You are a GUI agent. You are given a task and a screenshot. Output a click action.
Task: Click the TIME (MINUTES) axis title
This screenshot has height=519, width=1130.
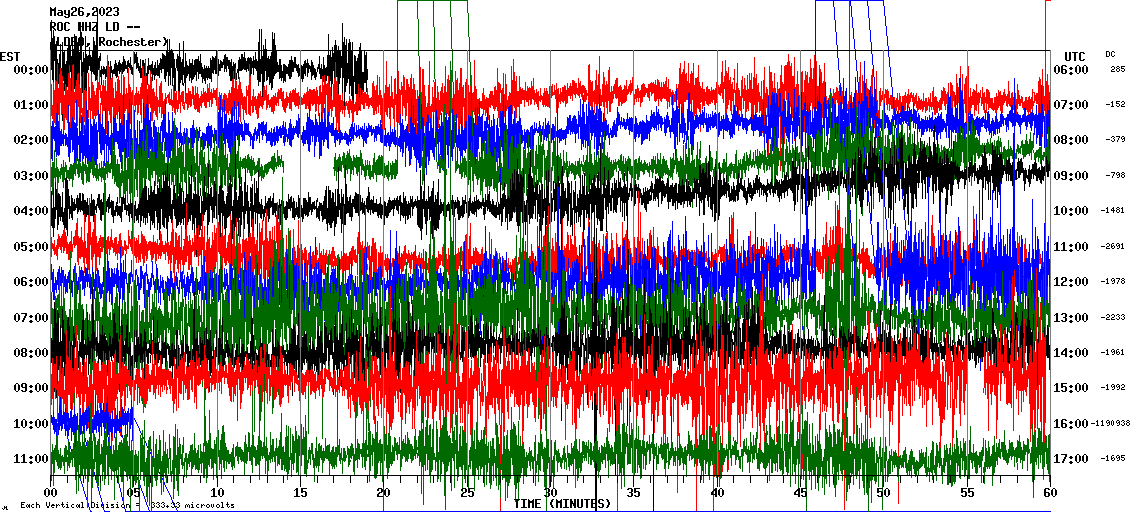pos(562,504)
